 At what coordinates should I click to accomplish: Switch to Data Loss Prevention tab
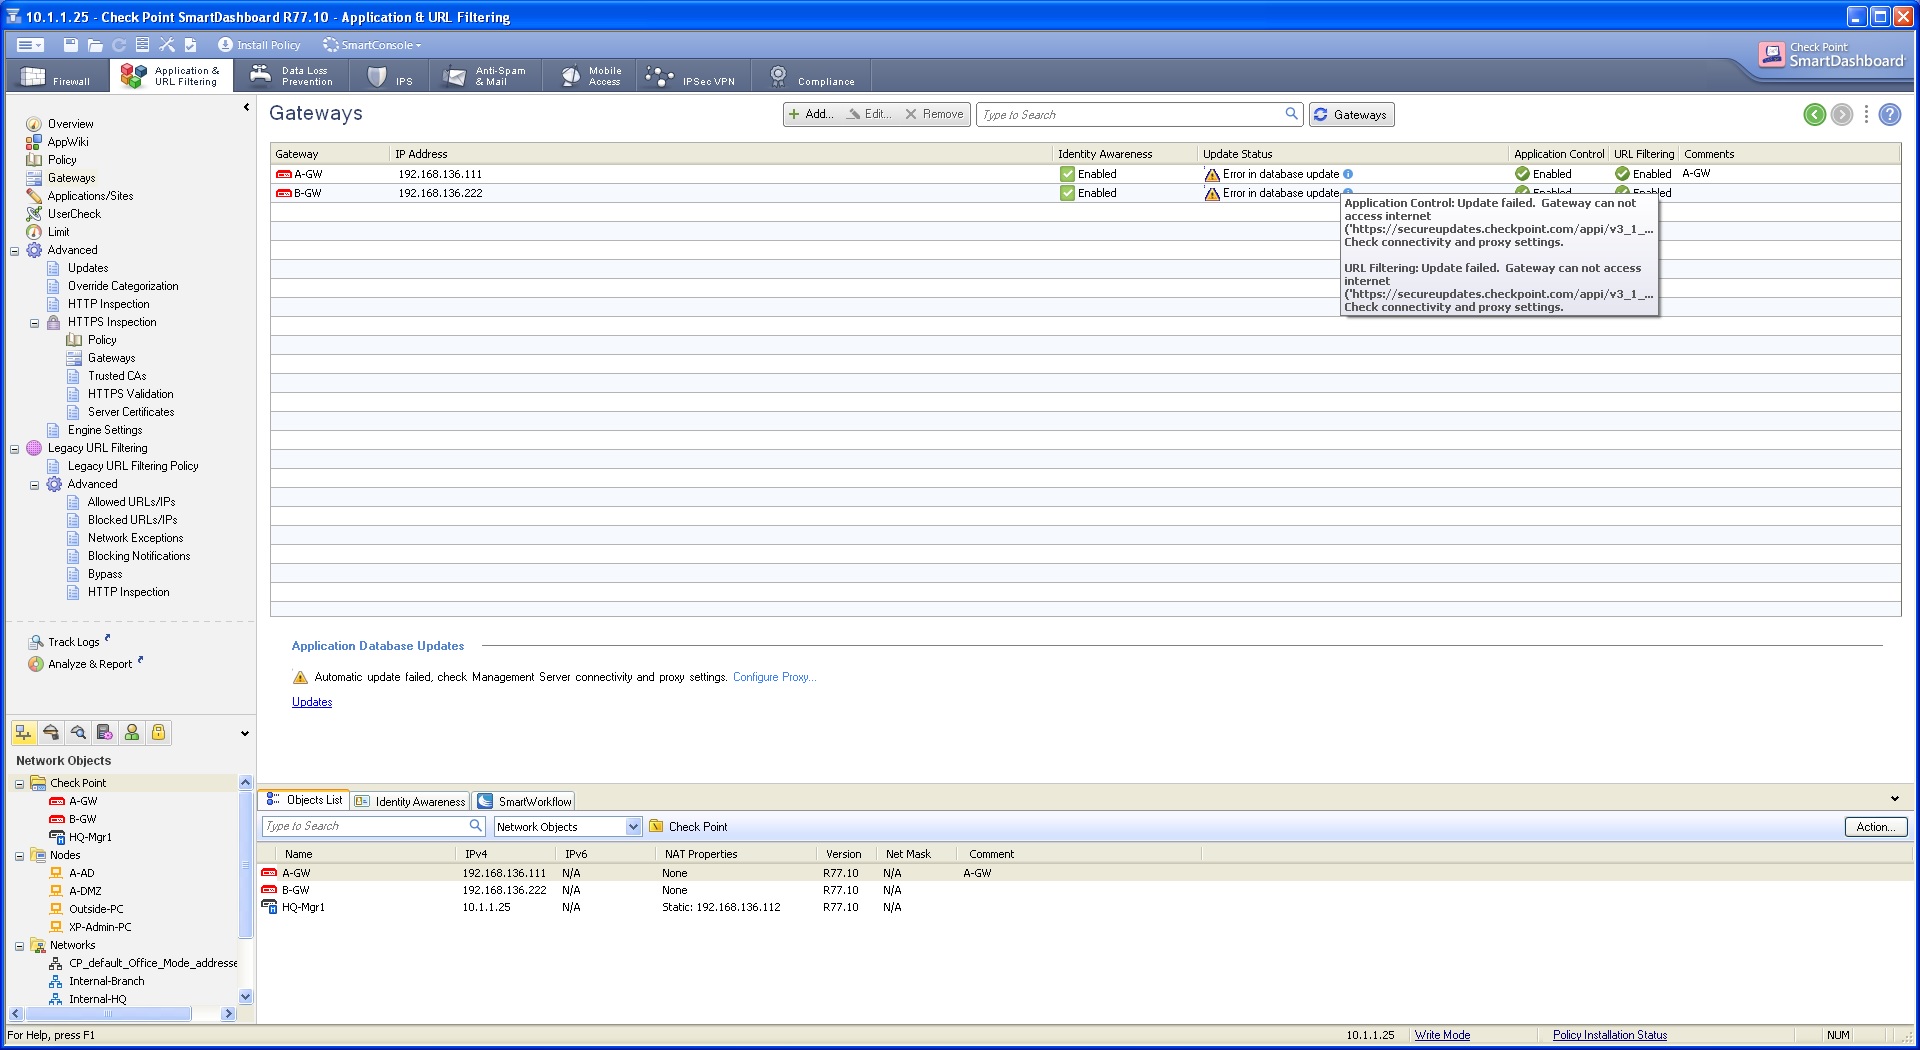292,76
